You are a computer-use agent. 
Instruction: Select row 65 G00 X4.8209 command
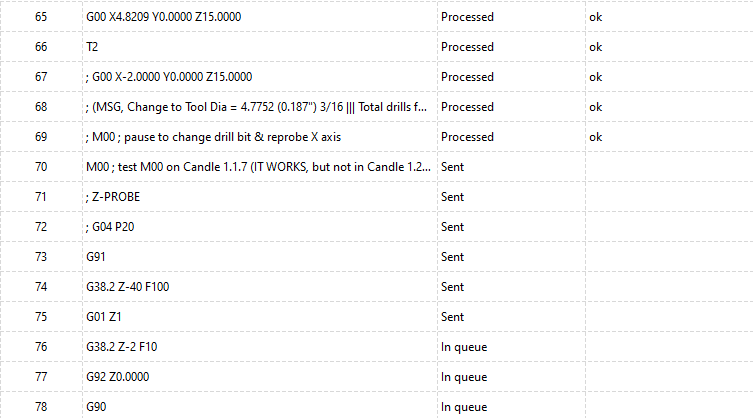tap(163, 17)
